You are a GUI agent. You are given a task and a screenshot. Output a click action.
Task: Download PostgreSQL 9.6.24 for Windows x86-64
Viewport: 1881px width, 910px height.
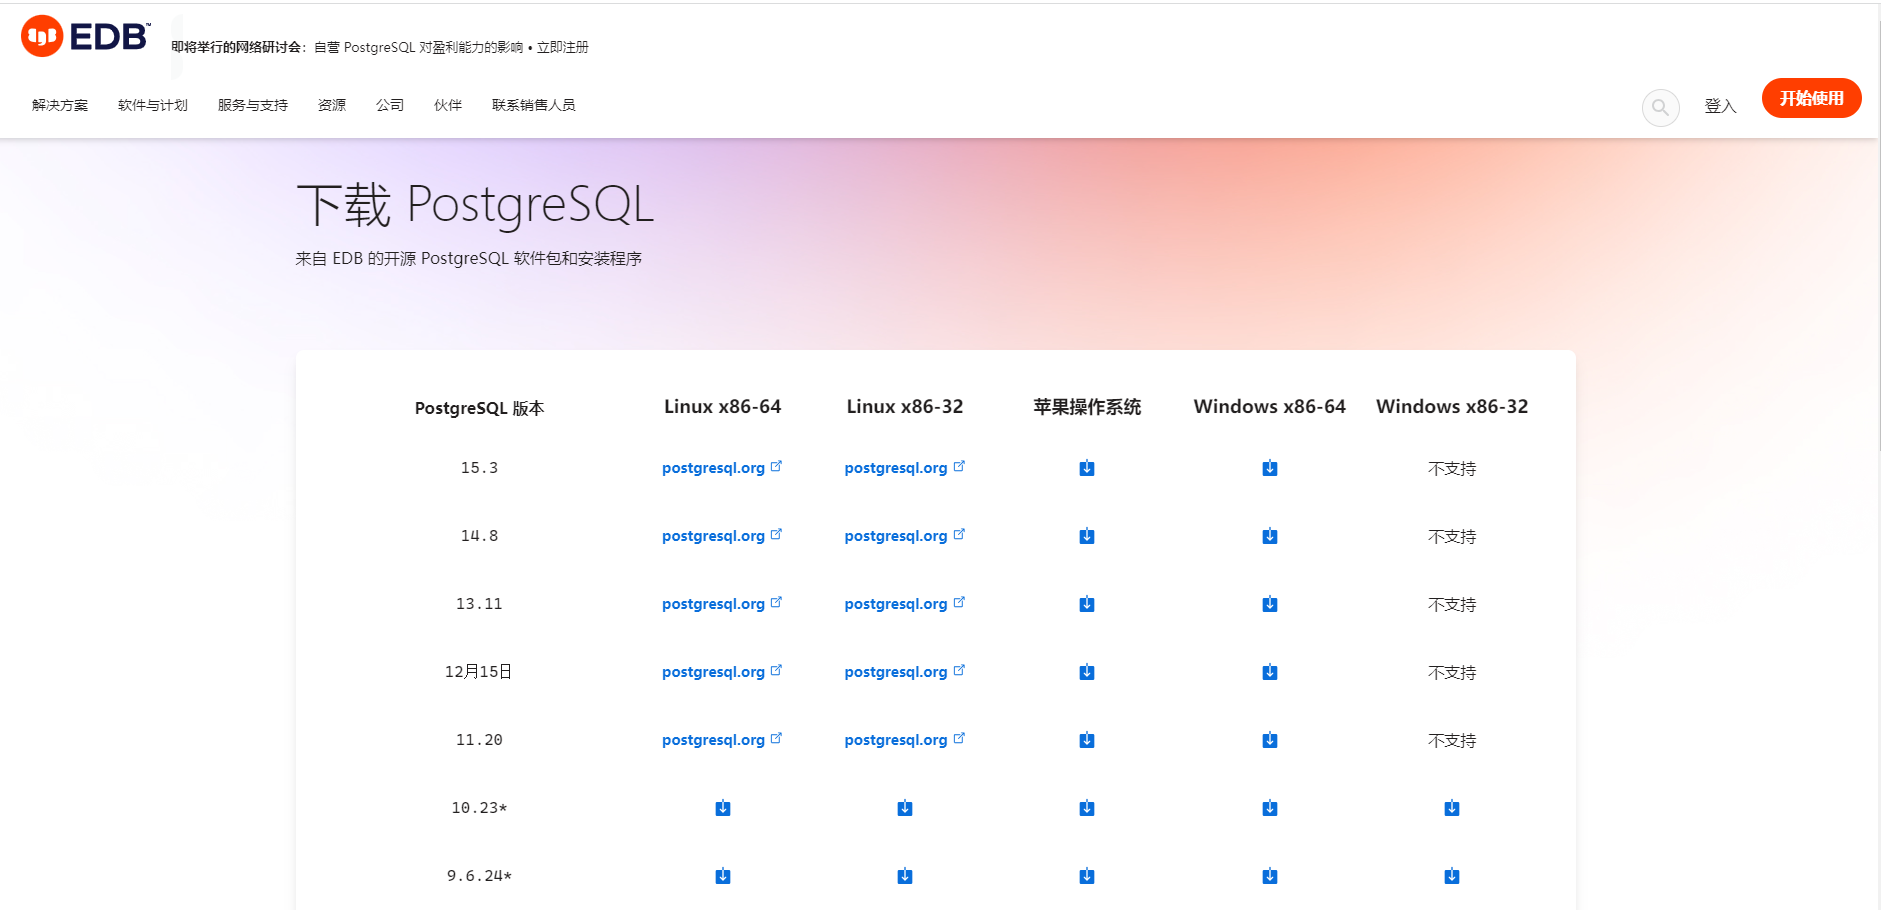click(x=1270, y=876)
